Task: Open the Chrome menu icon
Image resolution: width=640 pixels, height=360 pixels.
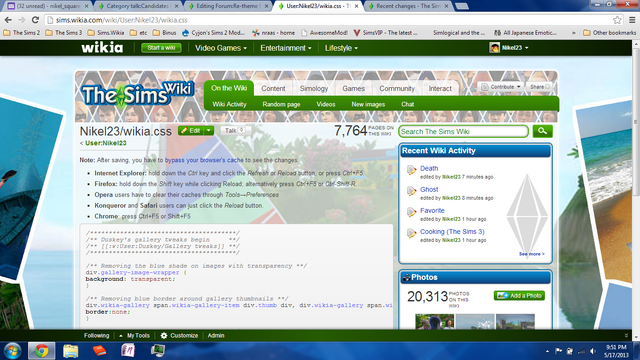Action: (x=632, y=20)
